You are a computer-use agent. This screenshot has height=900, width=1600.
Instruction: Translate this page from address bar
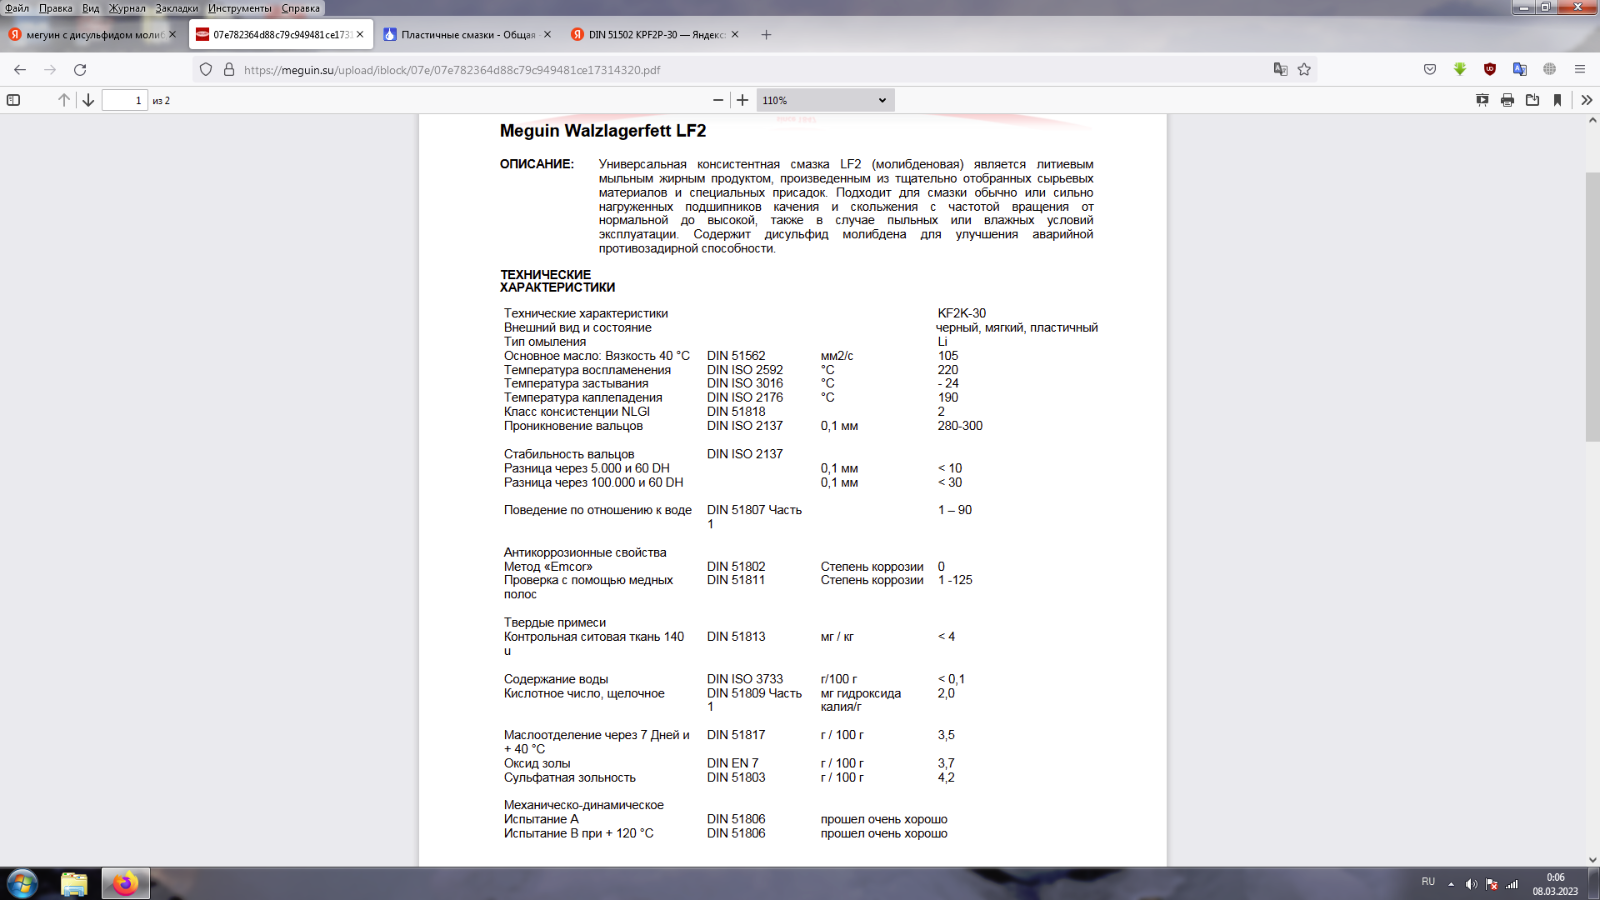click(x=1280, y=70)
